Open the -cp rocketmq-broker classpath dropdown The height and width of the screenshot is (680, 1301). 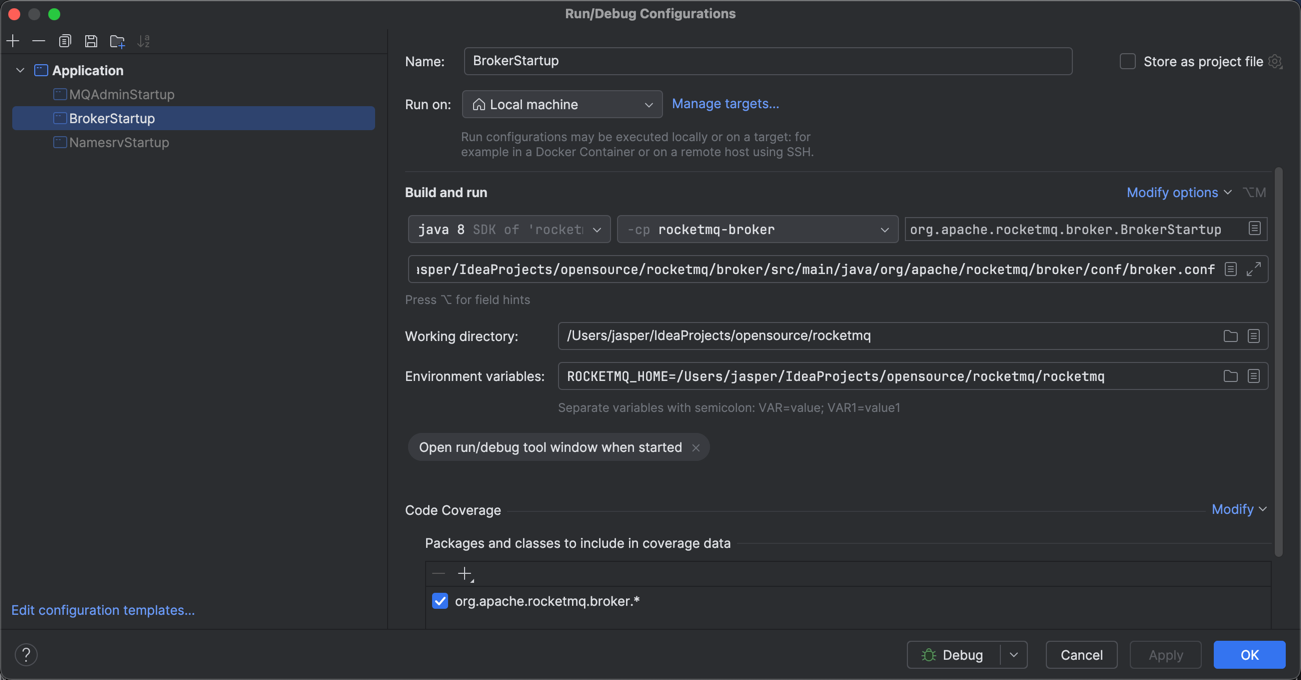757,229
